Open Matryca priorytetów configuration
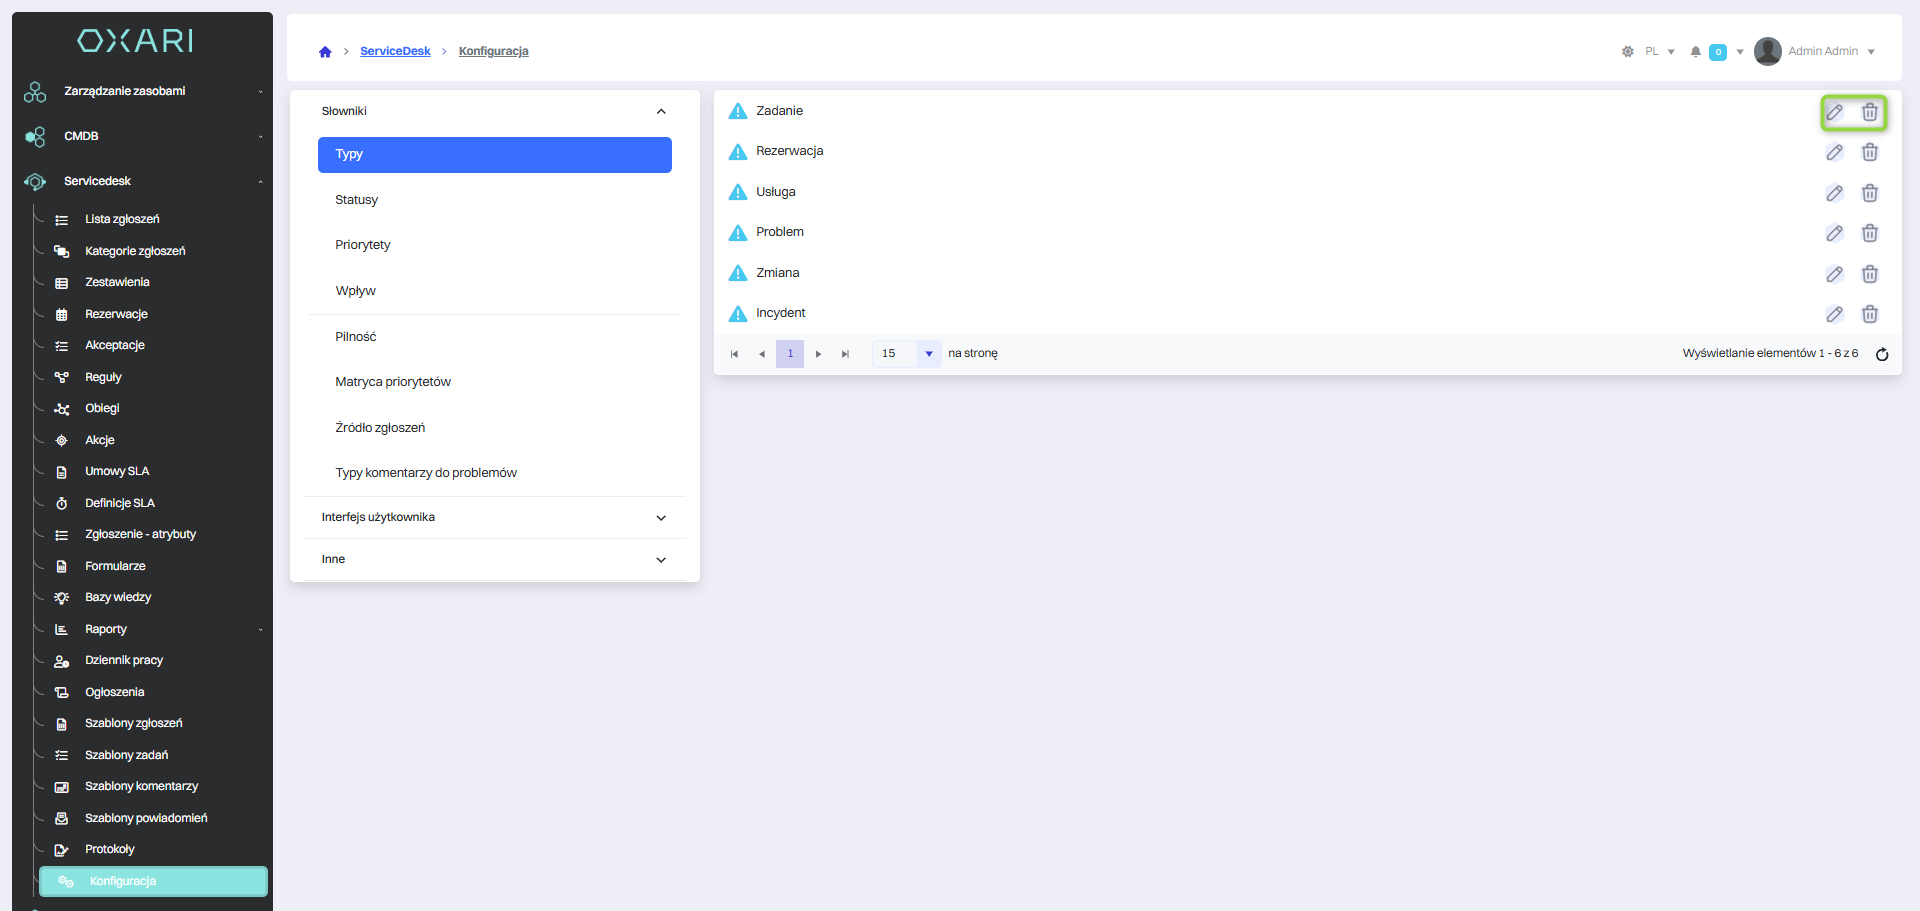 pyautogui.click(x=393, y=382)
